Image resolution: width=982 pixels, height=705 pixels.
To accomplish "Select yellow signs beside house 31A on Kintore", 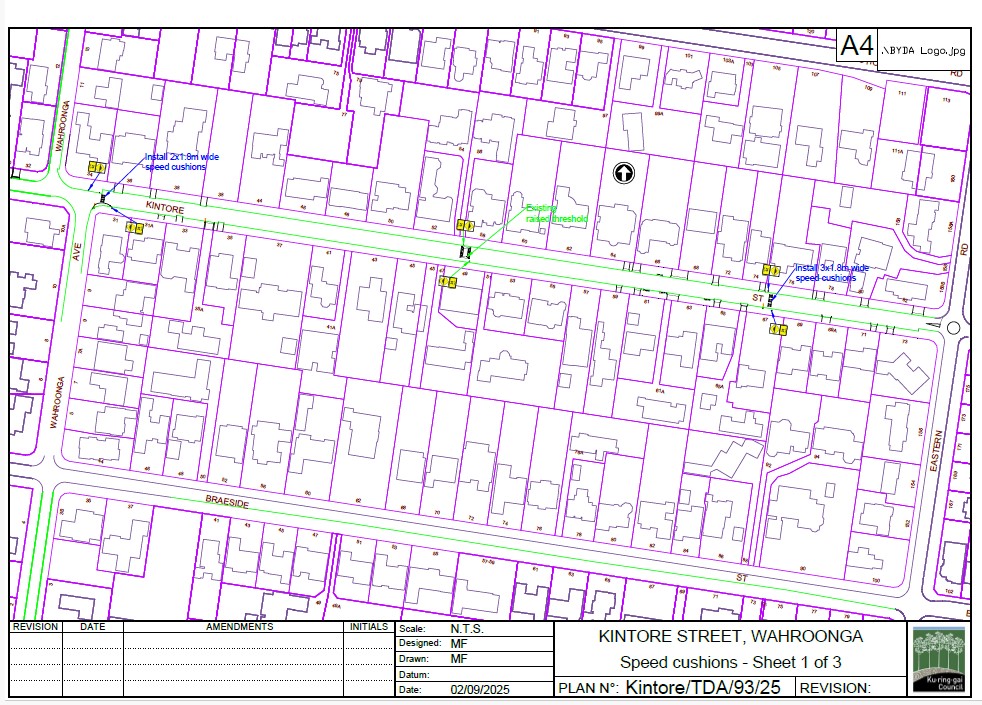I will coord(134,227).
